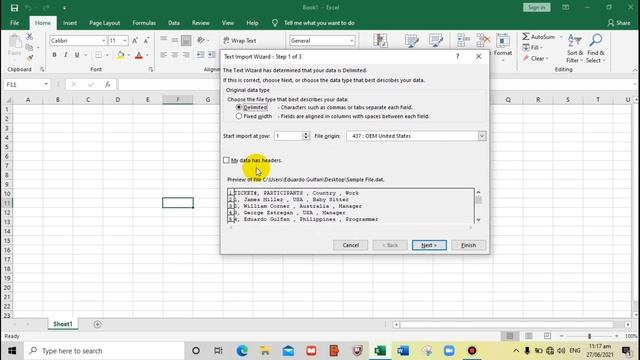Expand the Fill dropdown in Editing group
This screenshot has width=640, height=360.
(x=542, y=48)
